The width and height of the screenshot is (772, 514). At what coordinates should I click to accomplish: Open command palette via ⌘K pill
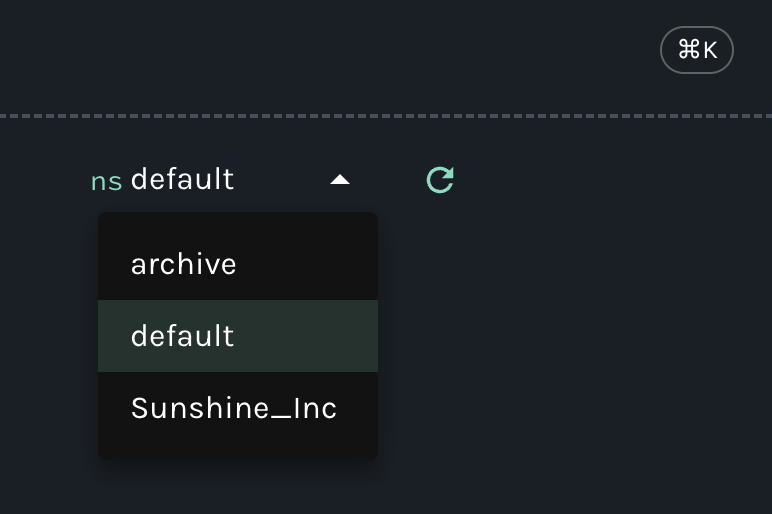coord(697,50)
